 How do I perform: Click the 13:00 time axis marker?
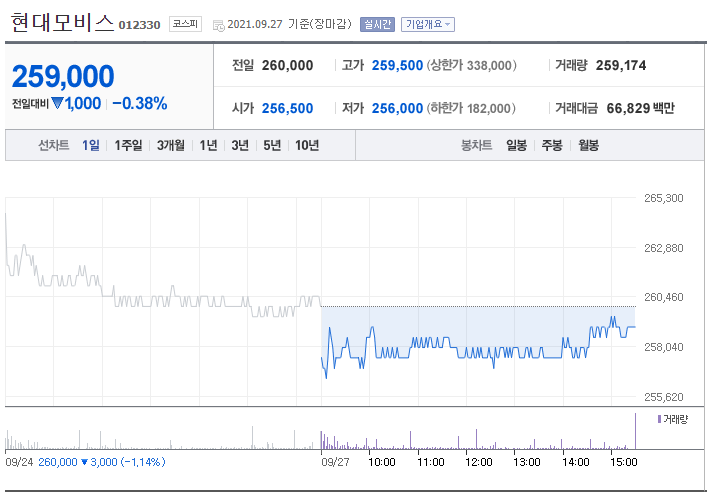[527, 462]
